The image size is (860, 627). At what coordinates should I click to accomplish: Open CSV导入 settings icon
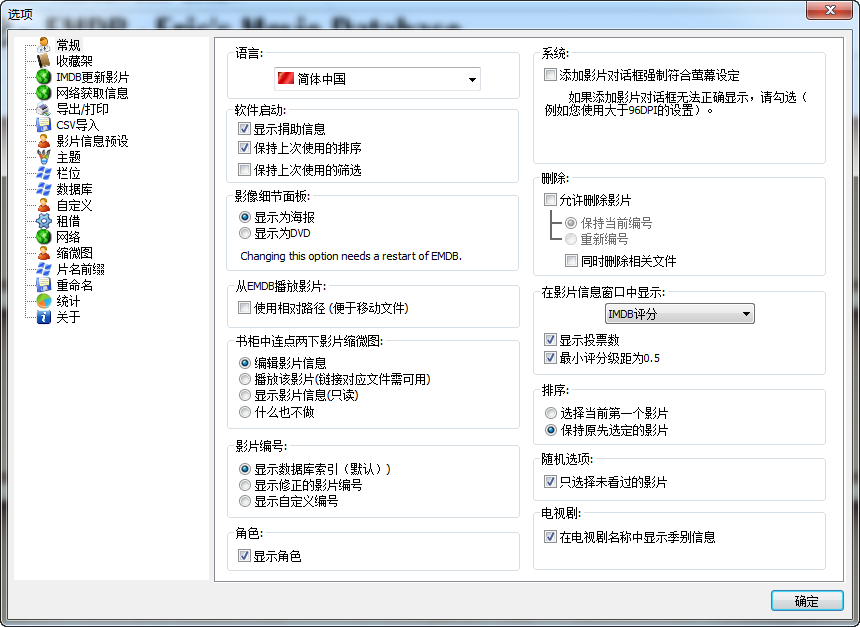[x=42, y=123]
